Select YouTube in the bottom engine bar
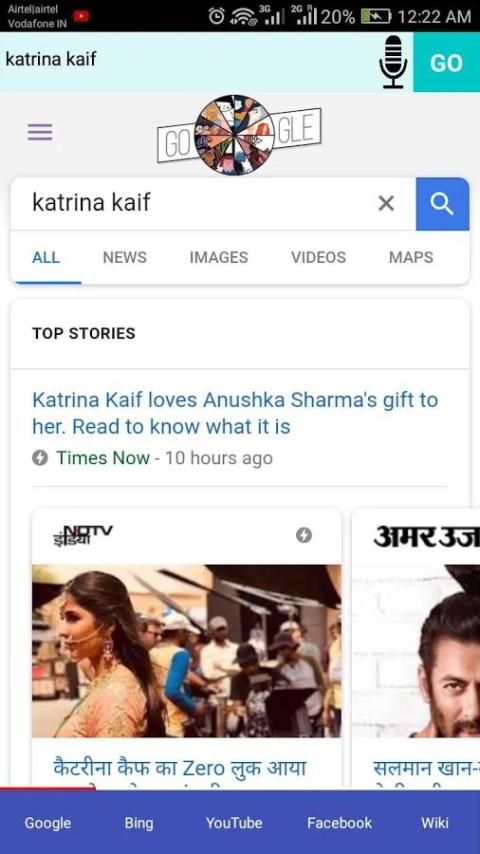Image resolution: width=480 pixels, height=854 pixels. point(234,823)
